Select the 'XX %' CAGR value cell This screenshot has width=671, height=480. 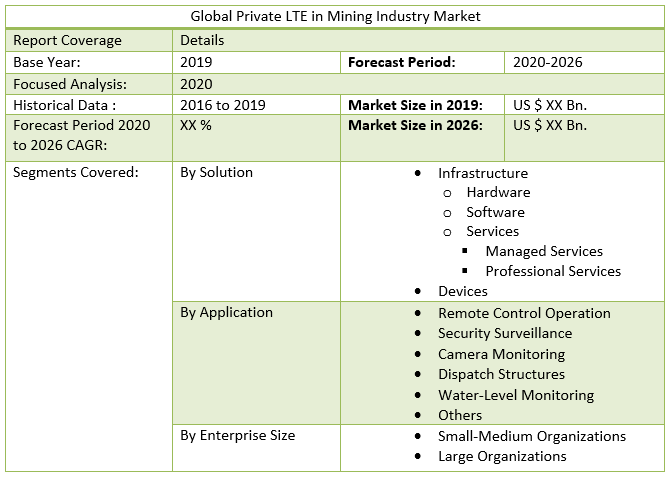point(195,125)
